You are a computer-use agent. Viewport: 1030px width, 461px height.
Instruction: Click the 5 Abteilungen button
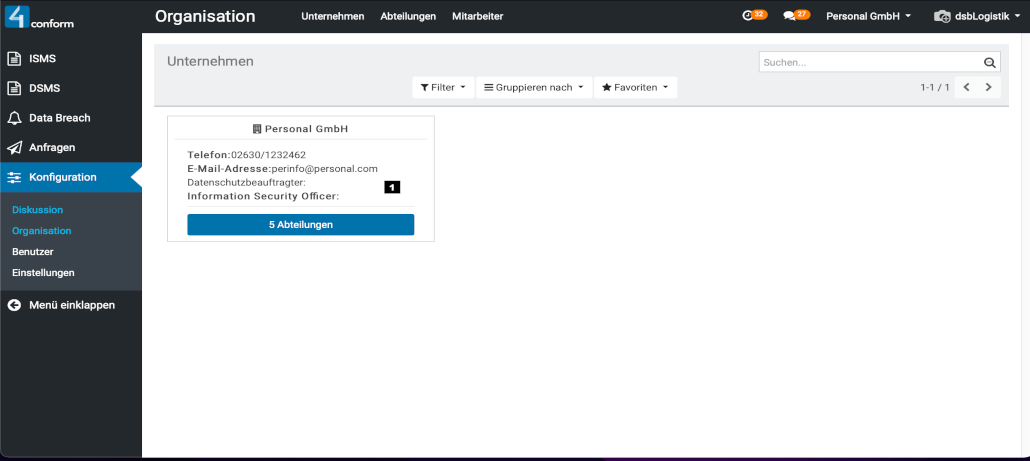click(x=300, y=225)
